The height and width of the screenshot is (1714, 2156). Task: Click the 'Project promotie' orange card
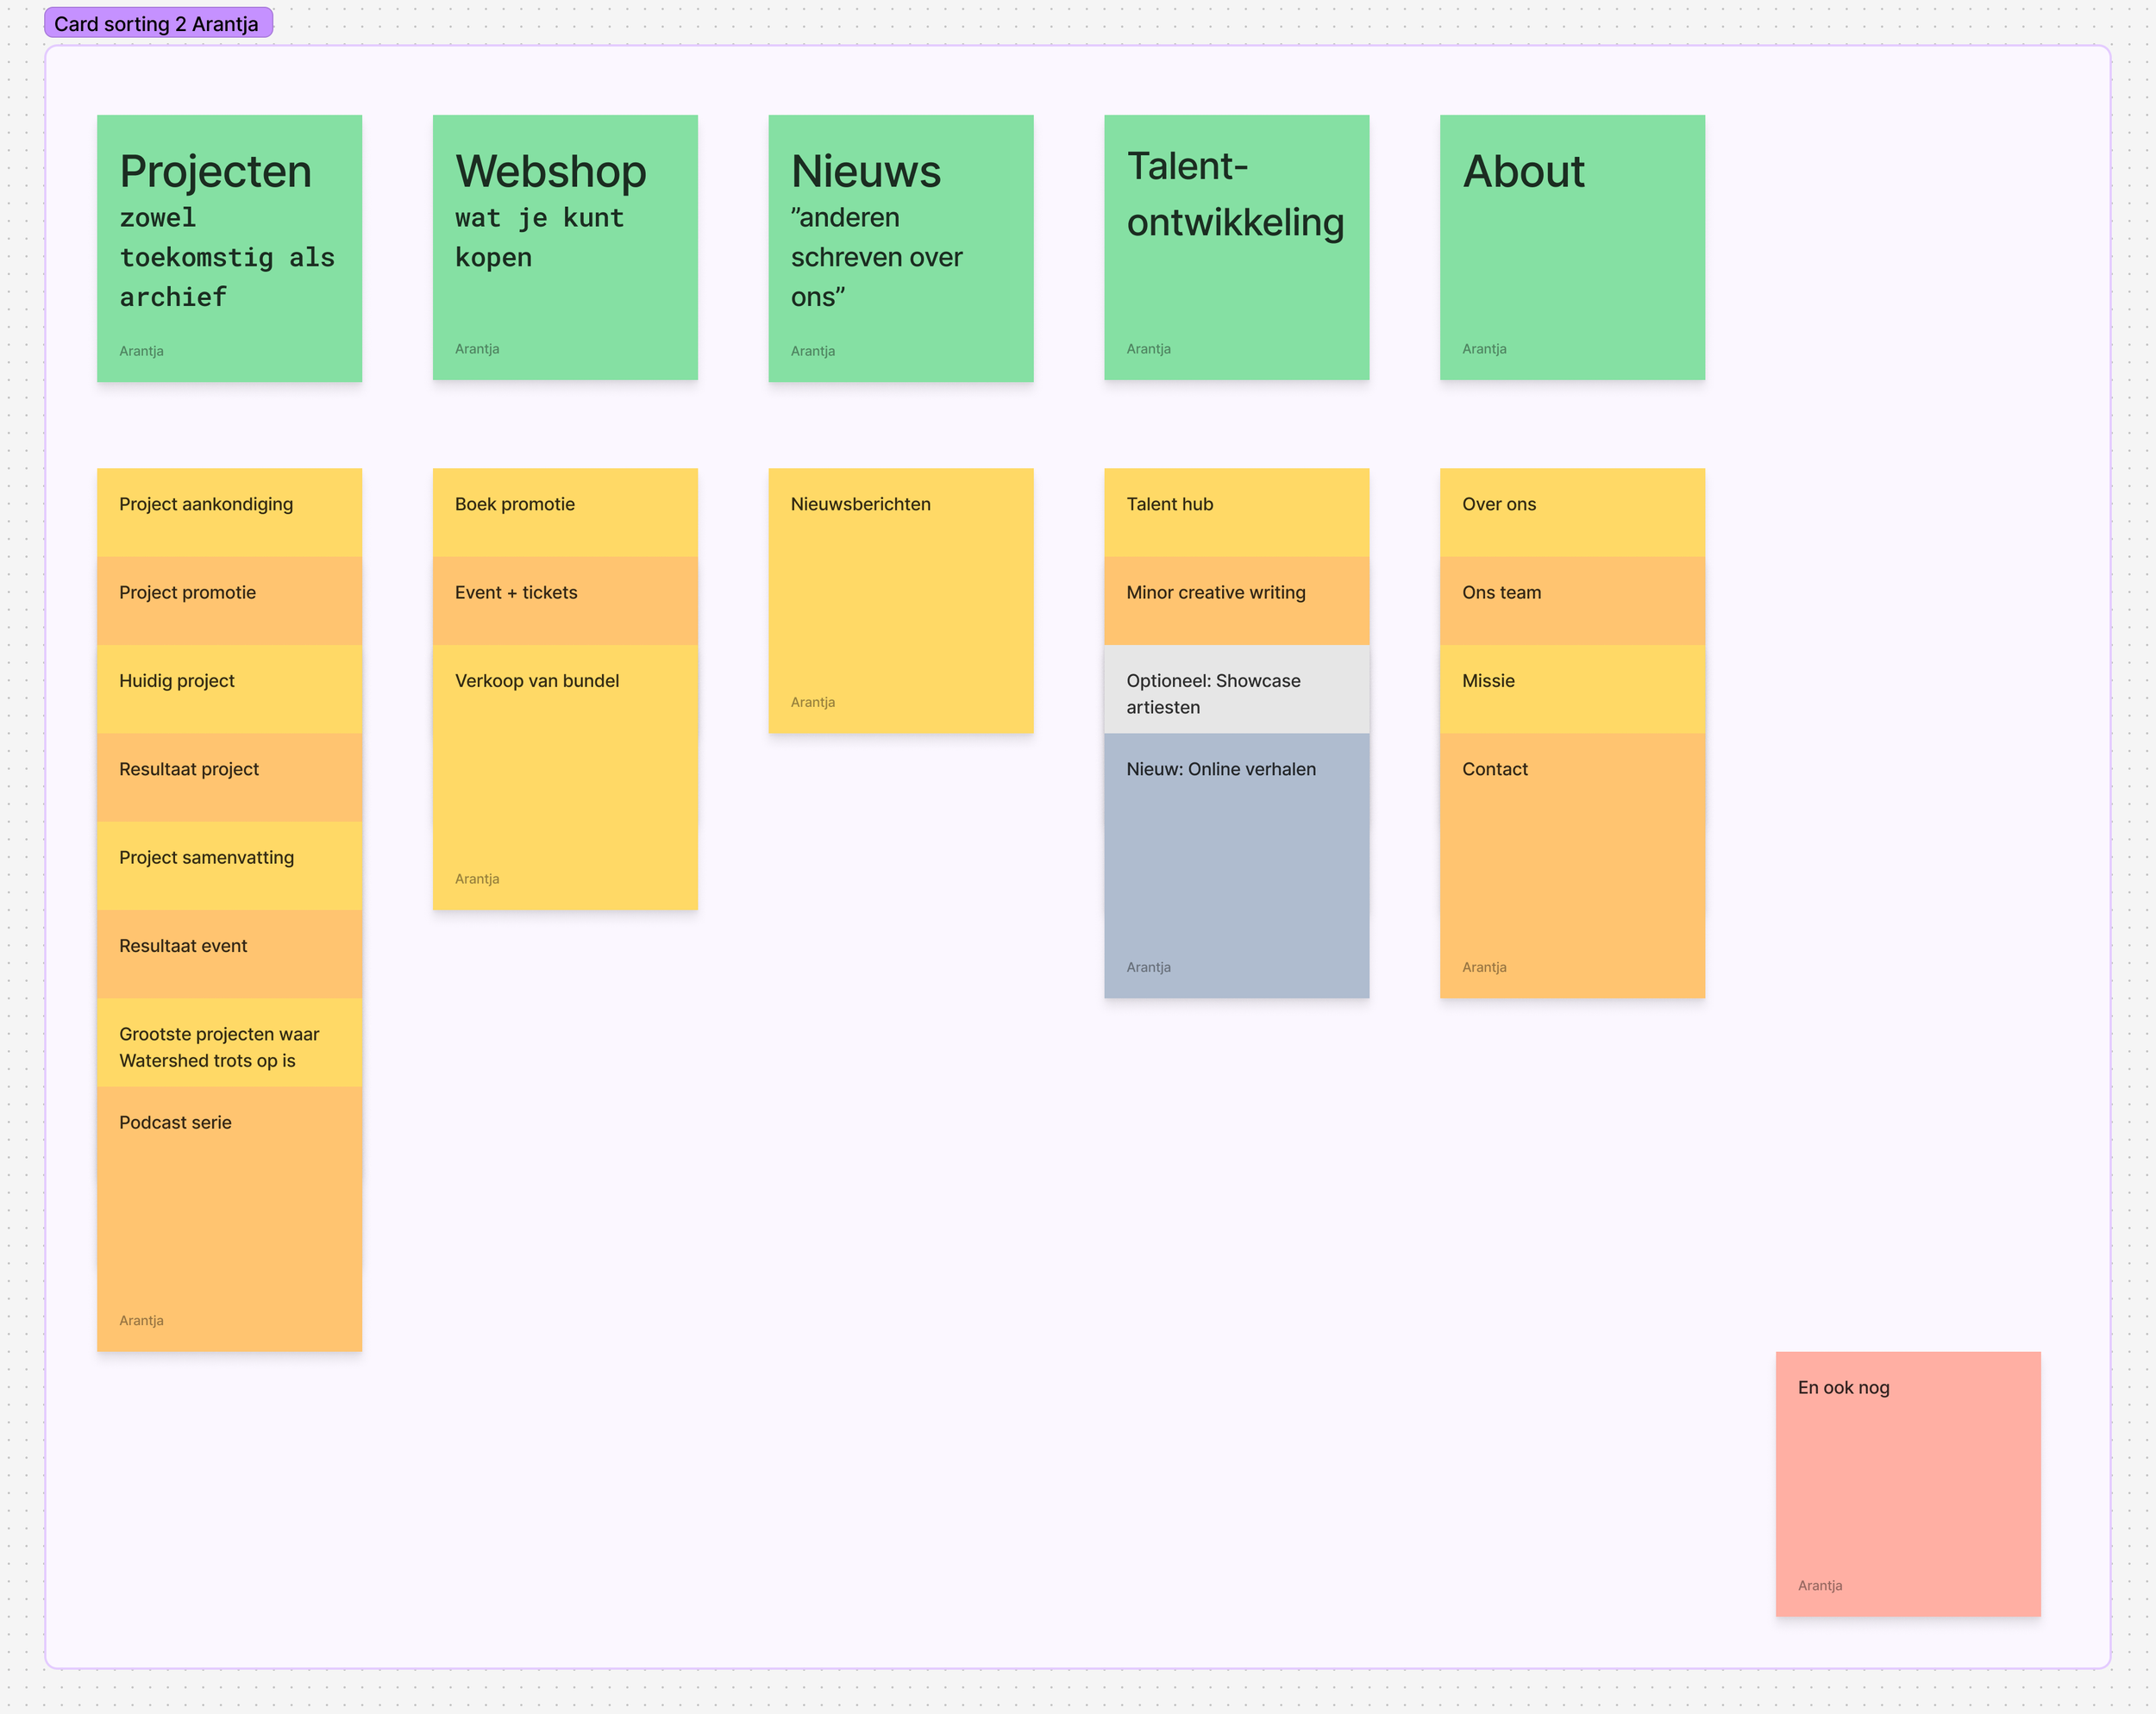click(x=229, y=600)
